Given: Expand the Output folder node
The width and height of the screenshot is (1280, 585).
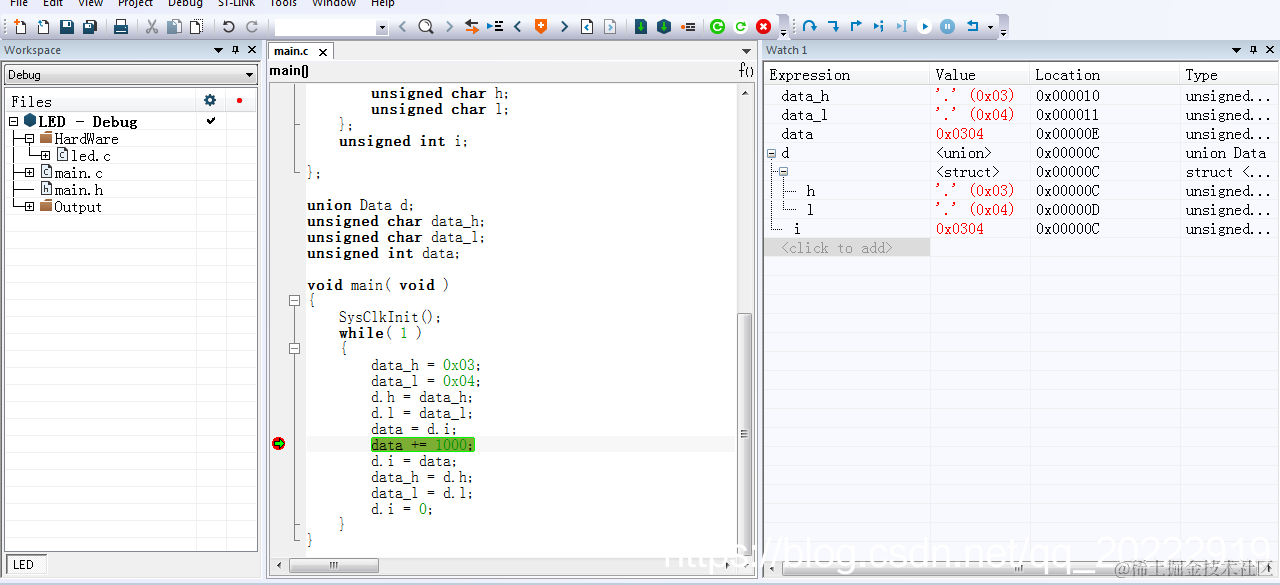Looking at the screenshot, I should click(29, 207).
